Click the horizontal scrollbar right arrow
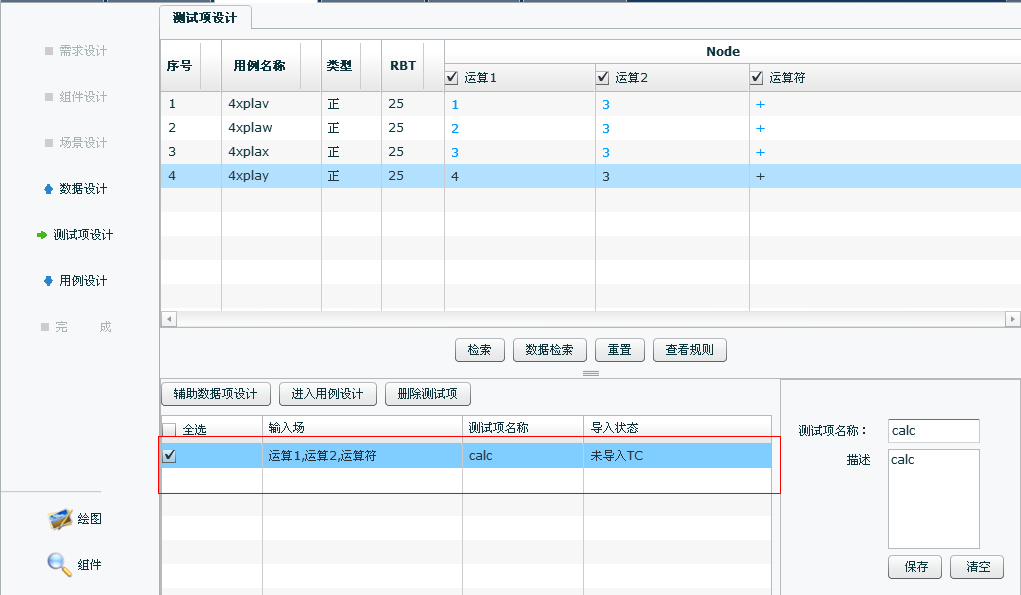 point(1013,319)
